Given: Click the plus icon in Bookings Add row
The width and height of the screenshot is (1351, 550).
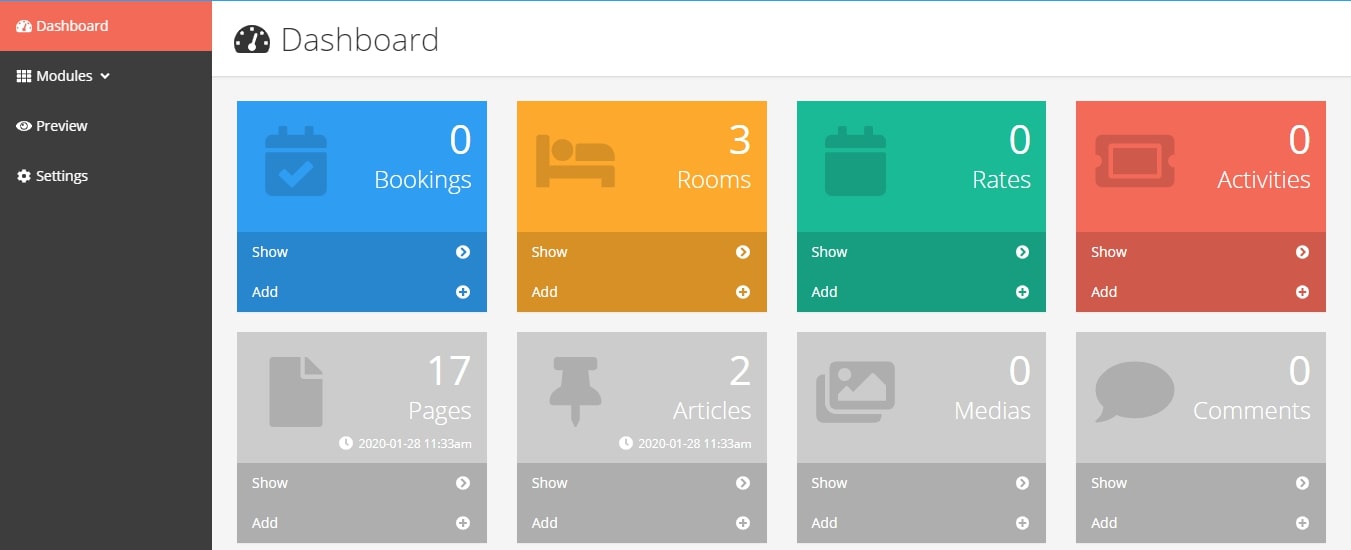Looking at the screenshot, I should tap(463, 292).
